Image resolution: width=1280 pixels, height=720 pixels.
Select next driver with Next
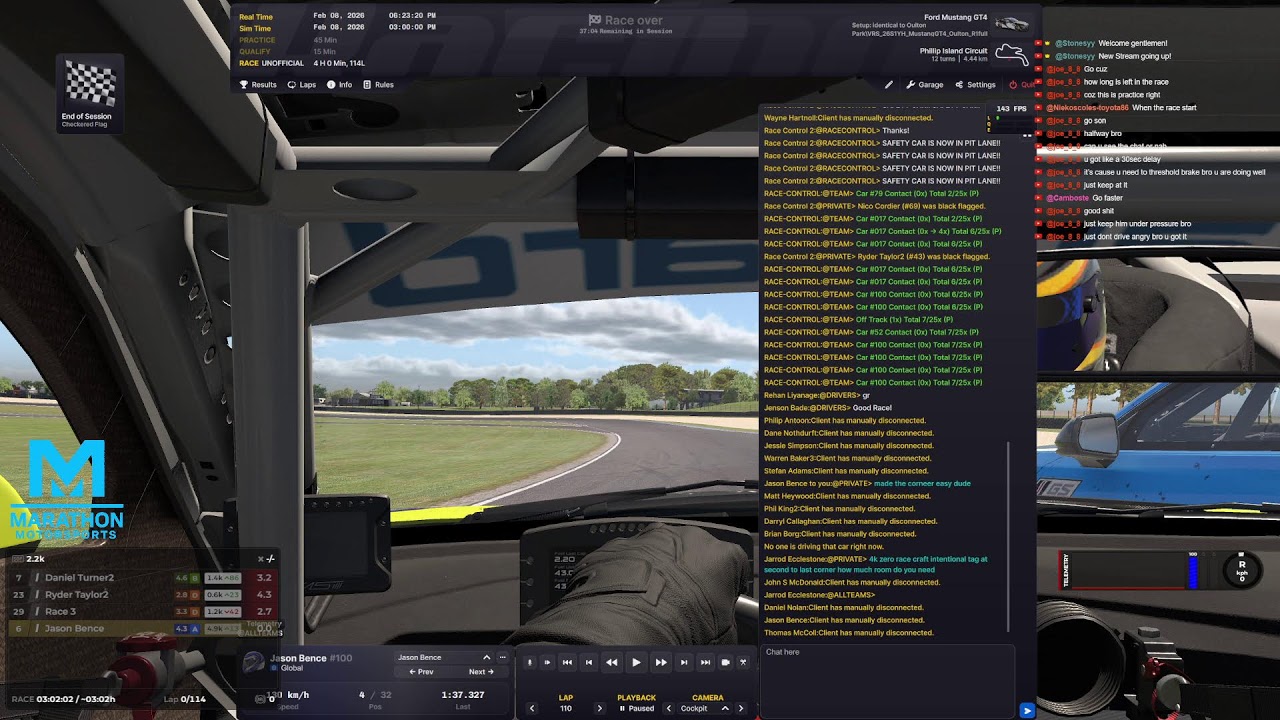(482, 672)
